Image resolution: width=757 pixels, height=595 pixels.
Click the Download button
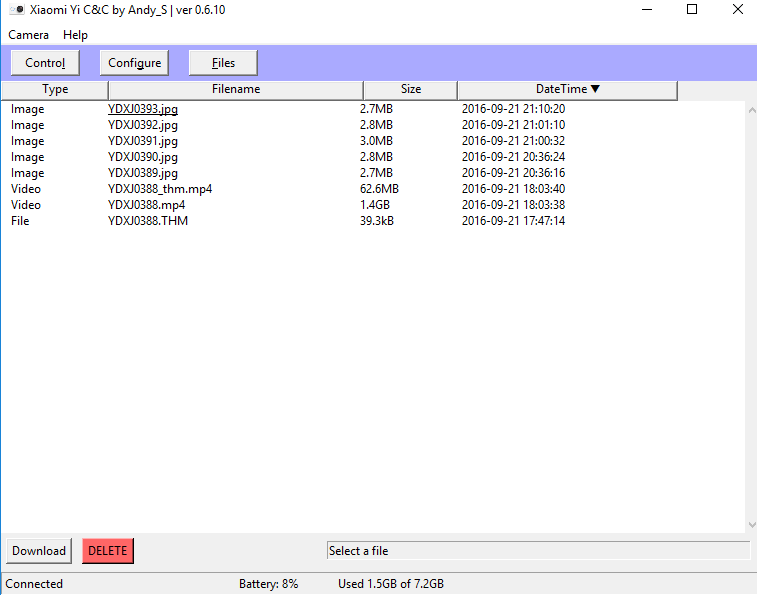[39, 551]
